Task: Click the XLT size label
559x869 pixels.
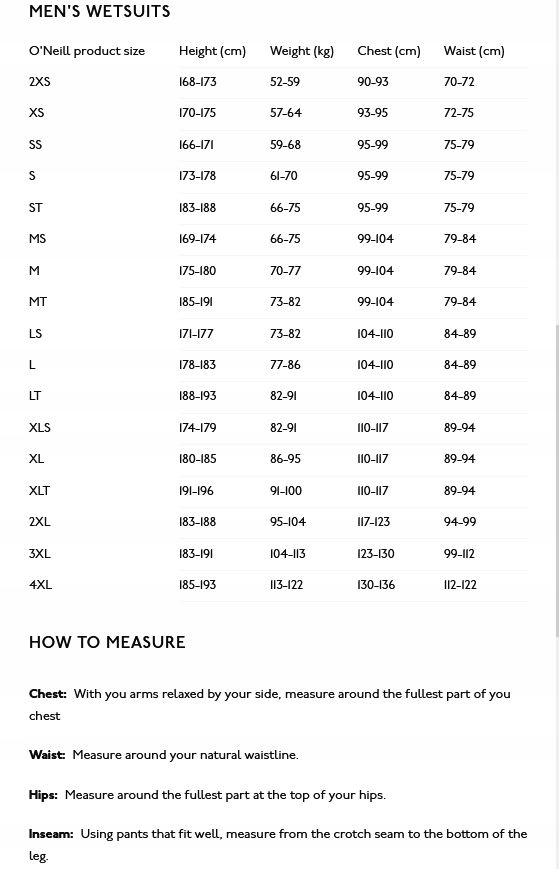Action: (x=39, y=490)
